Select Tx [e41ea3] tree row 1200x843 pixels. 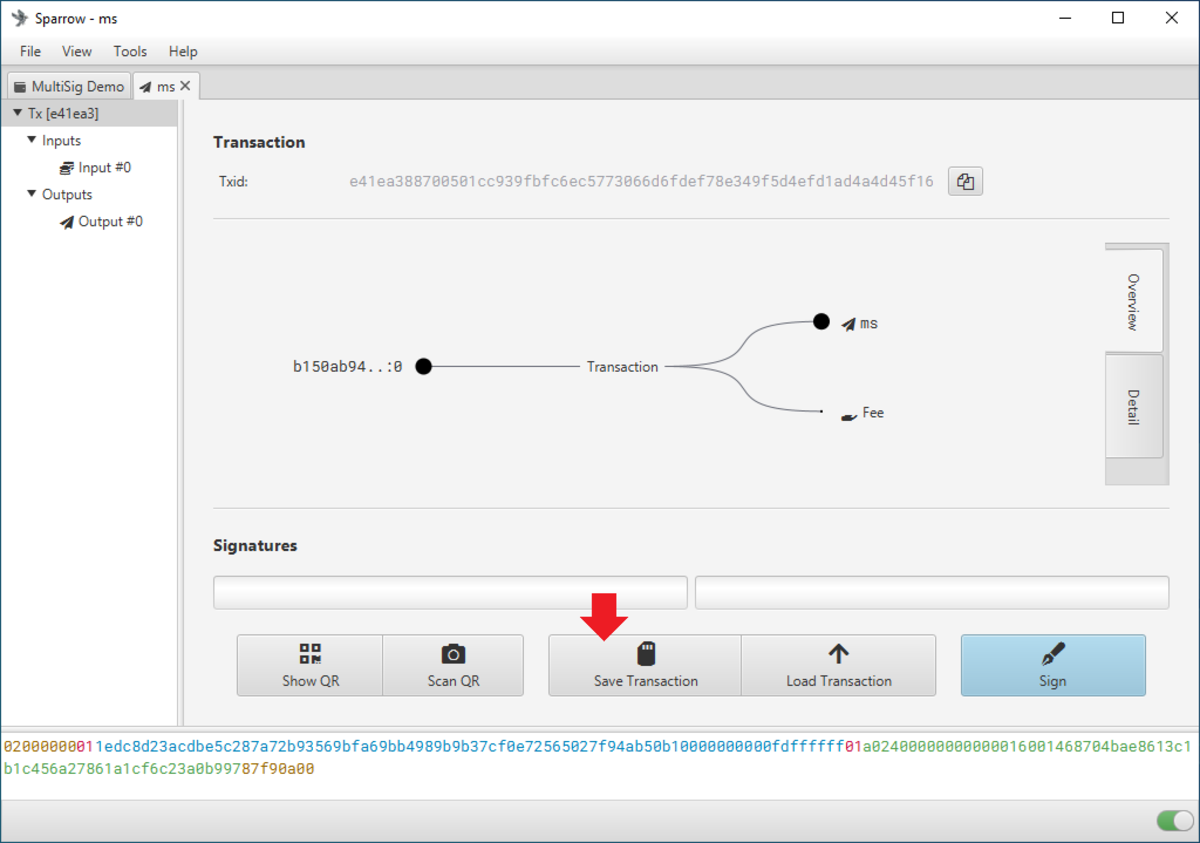coord(89,113)
